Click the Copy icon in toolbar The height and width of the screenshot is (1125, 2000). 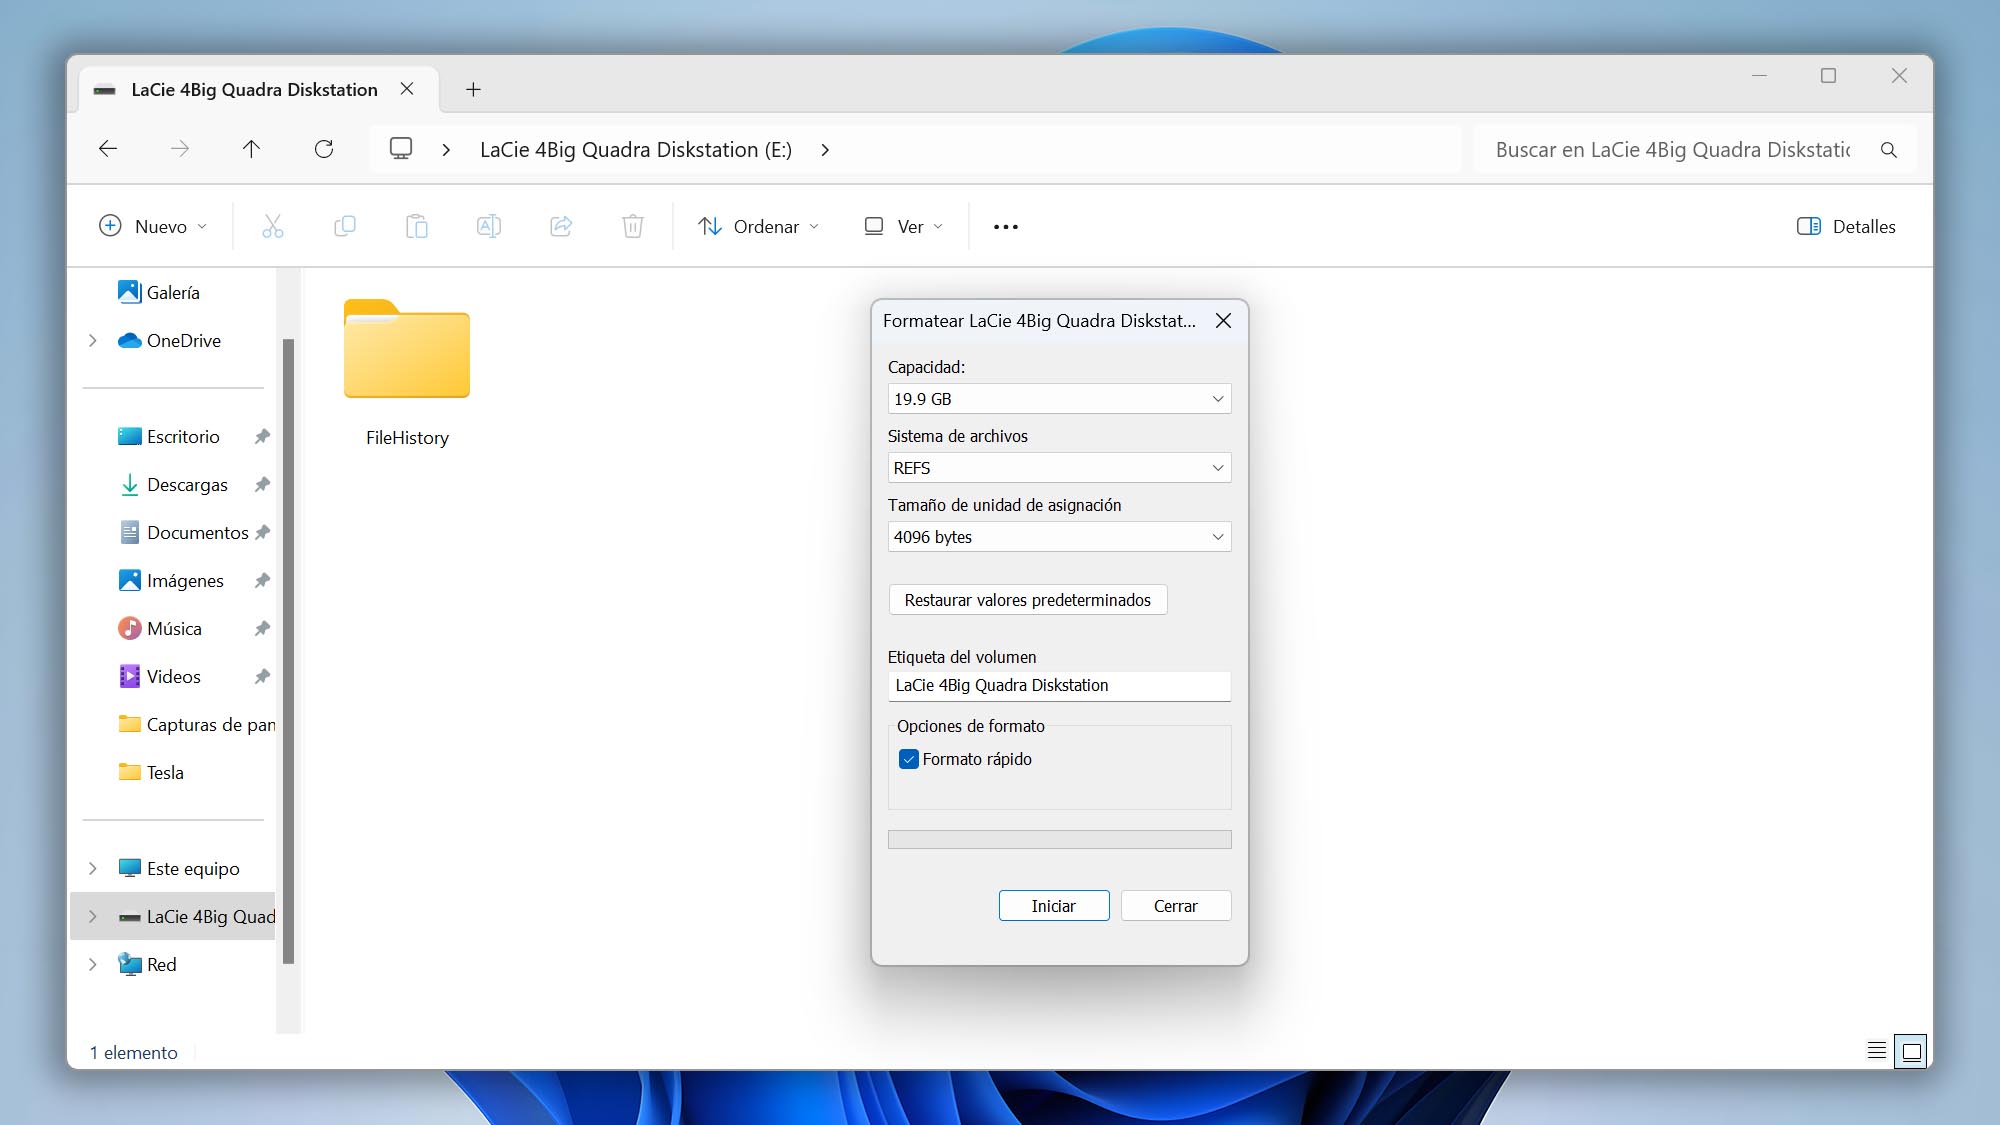tap(345, 227)
